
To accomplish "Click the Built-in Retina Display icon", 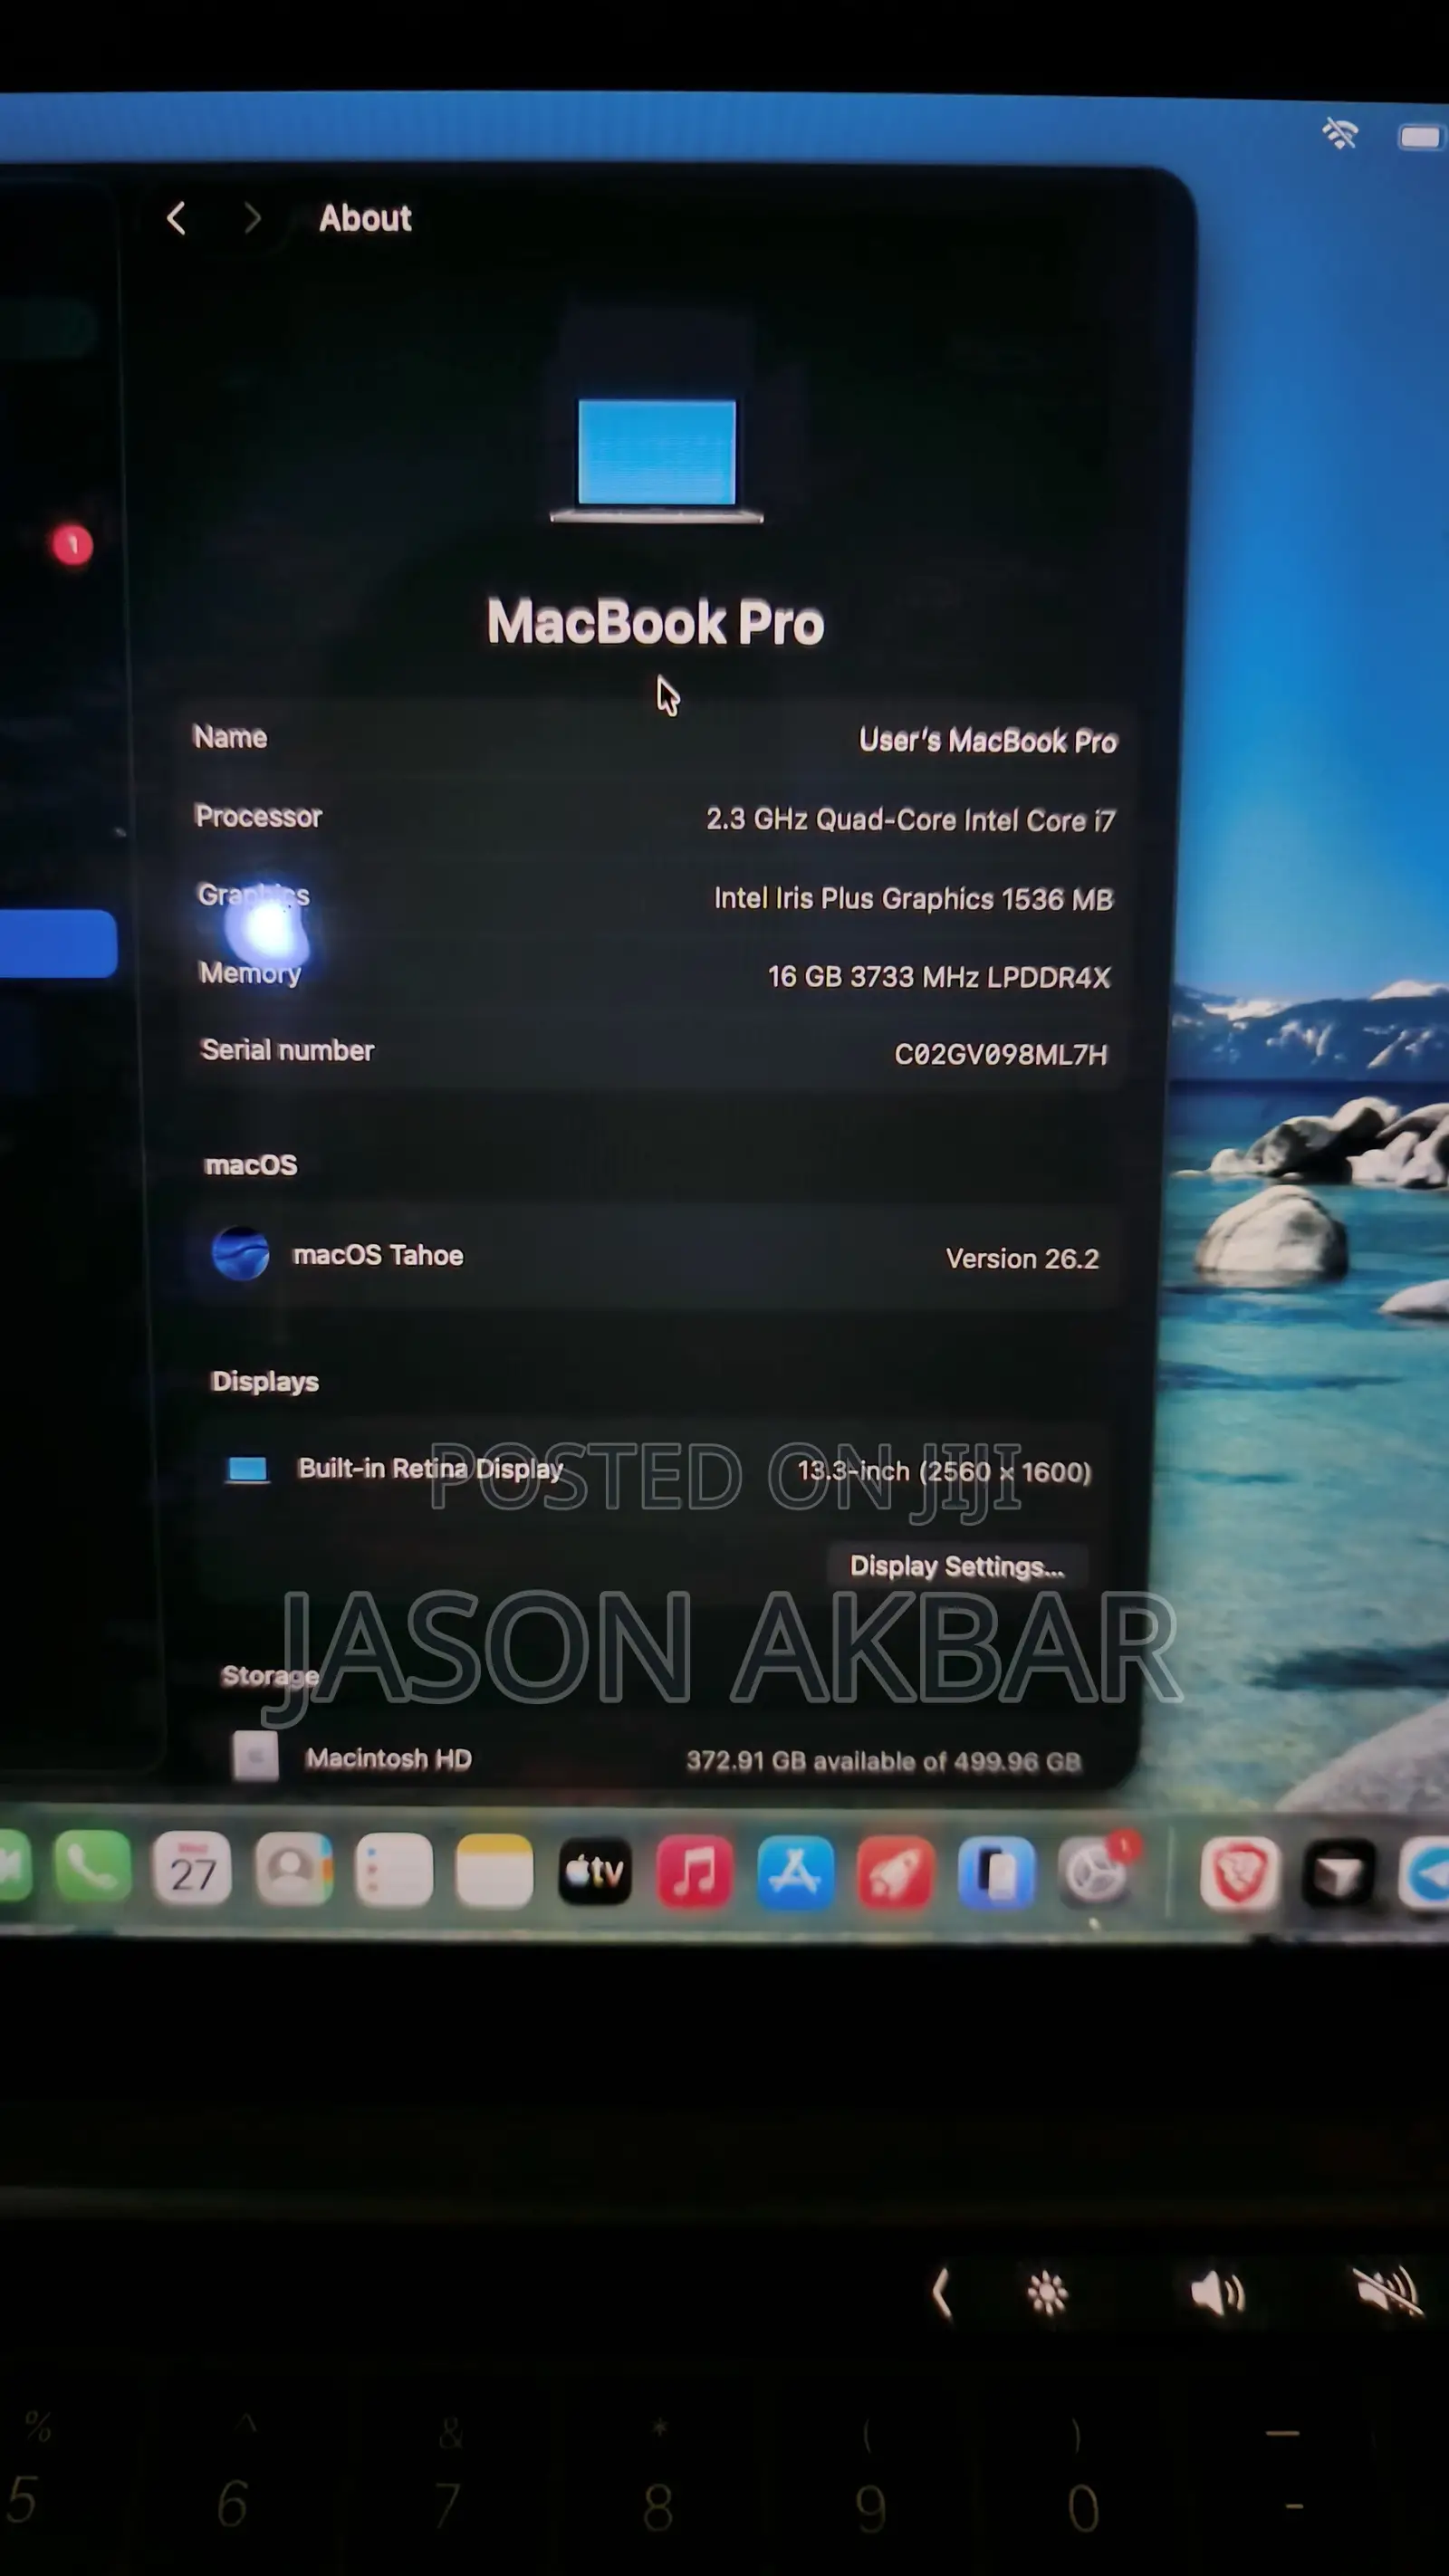I will (248, 1469).
